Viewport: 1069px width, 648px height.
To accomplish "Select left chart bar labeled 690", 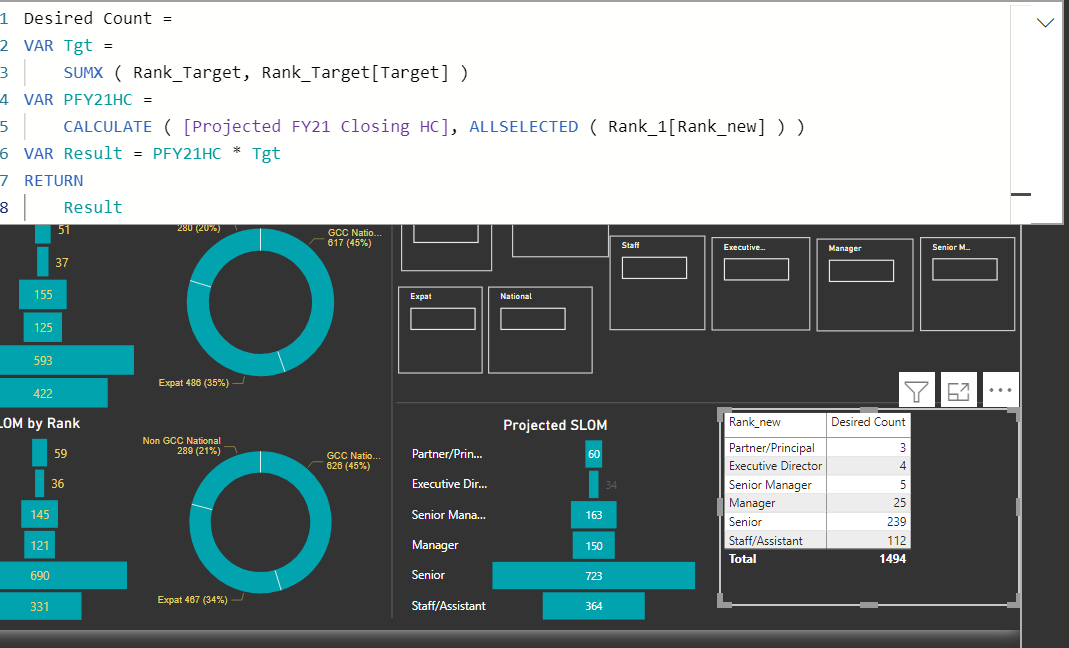I will 63,576.
